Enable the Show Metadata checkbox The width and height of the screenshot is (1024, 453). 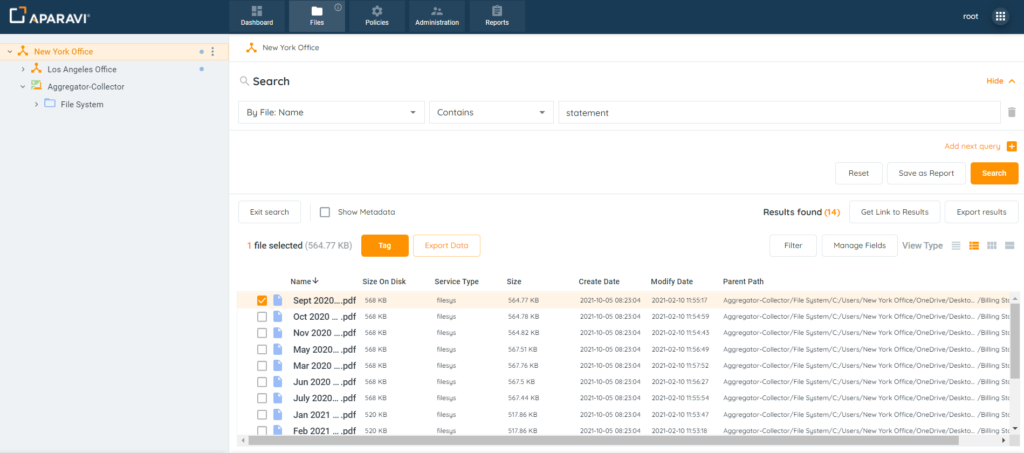pos(325,212)
